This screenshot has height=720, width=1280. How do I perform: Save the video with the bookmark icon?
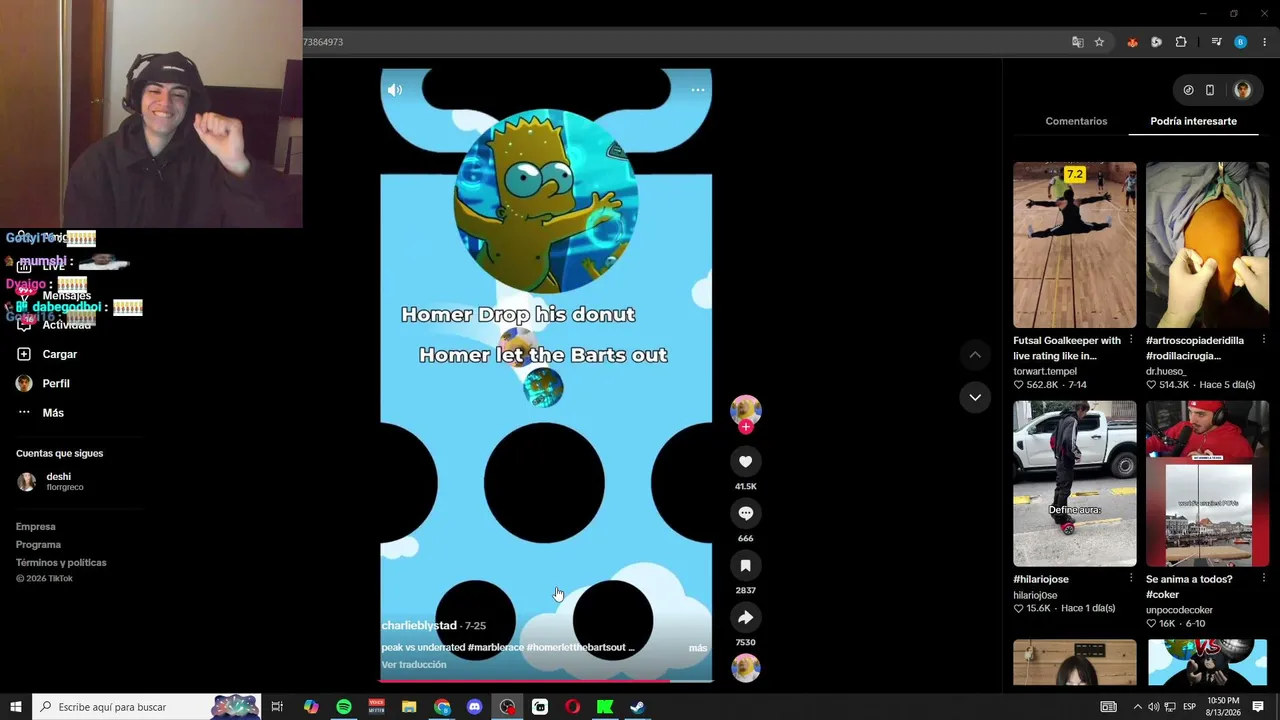(x=745, y=565)
